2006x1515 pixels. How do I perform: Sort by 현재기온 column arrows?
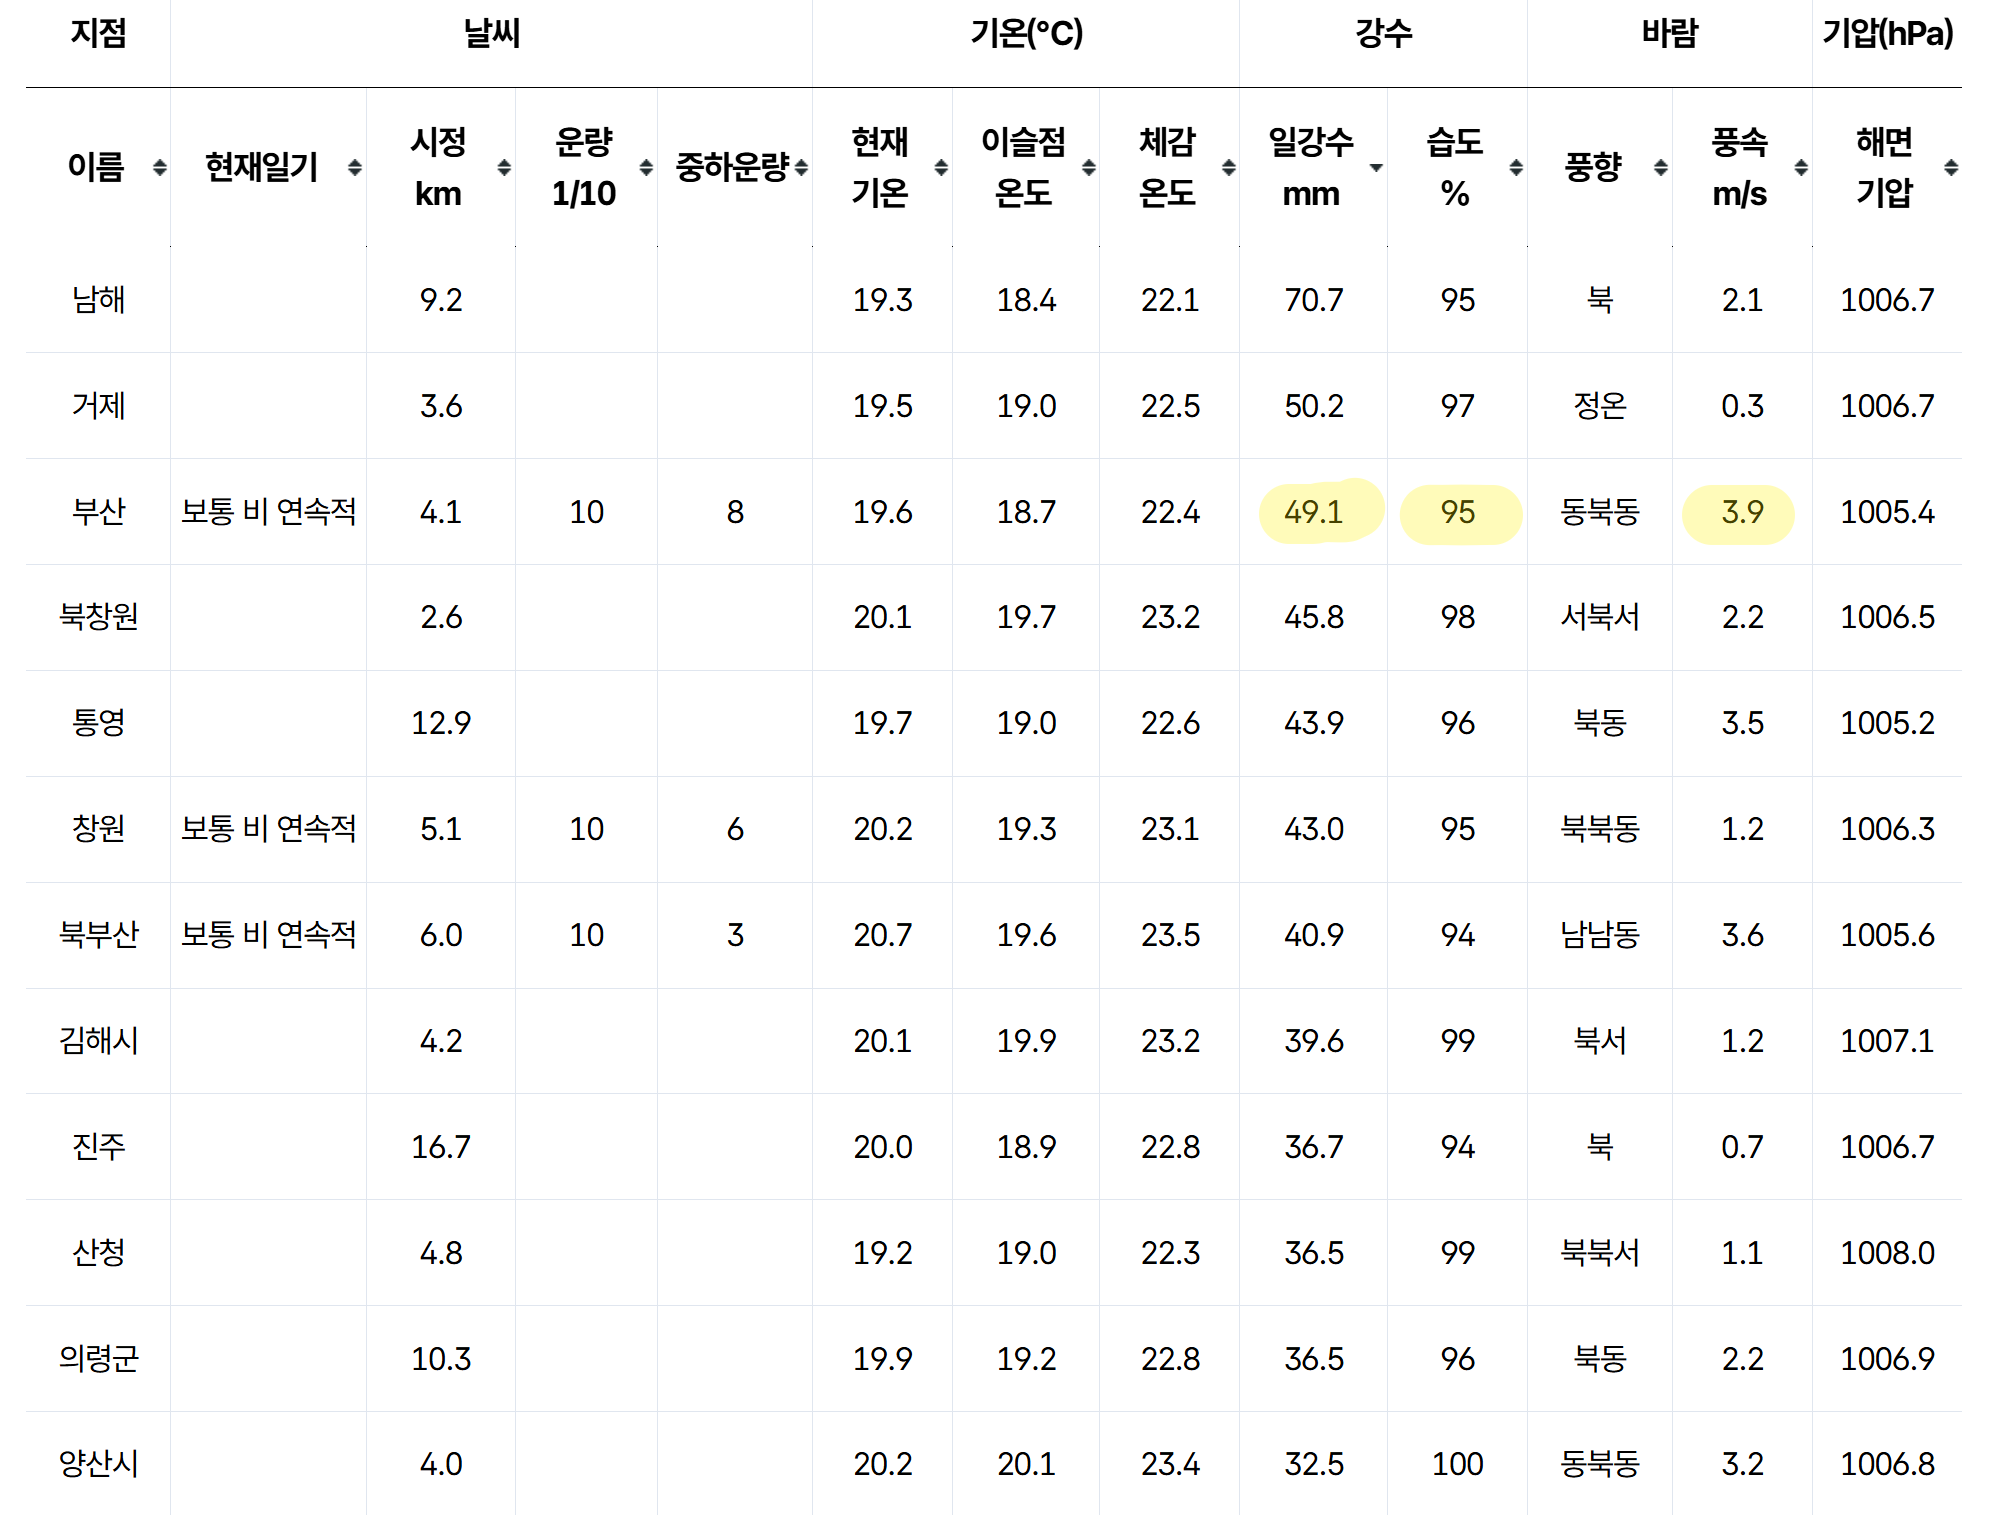tap(941, 168)
